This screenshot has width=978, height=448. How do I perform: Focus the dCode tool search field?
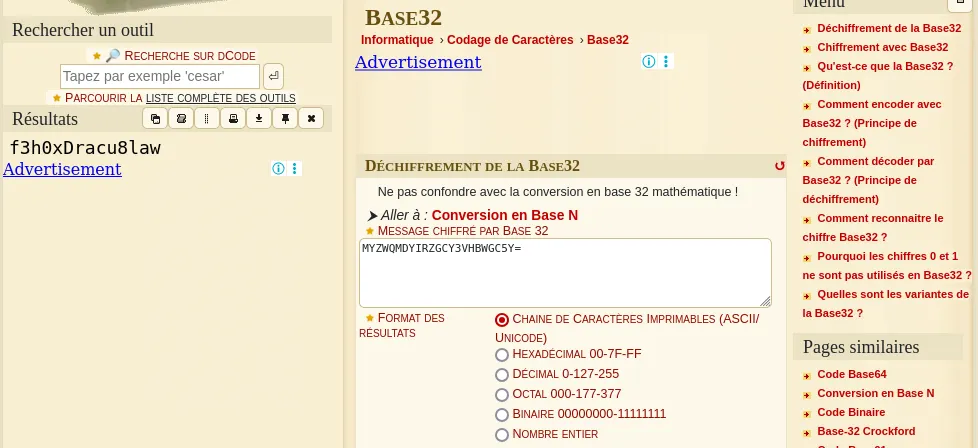pyautogui.click(x=160, y=77)
